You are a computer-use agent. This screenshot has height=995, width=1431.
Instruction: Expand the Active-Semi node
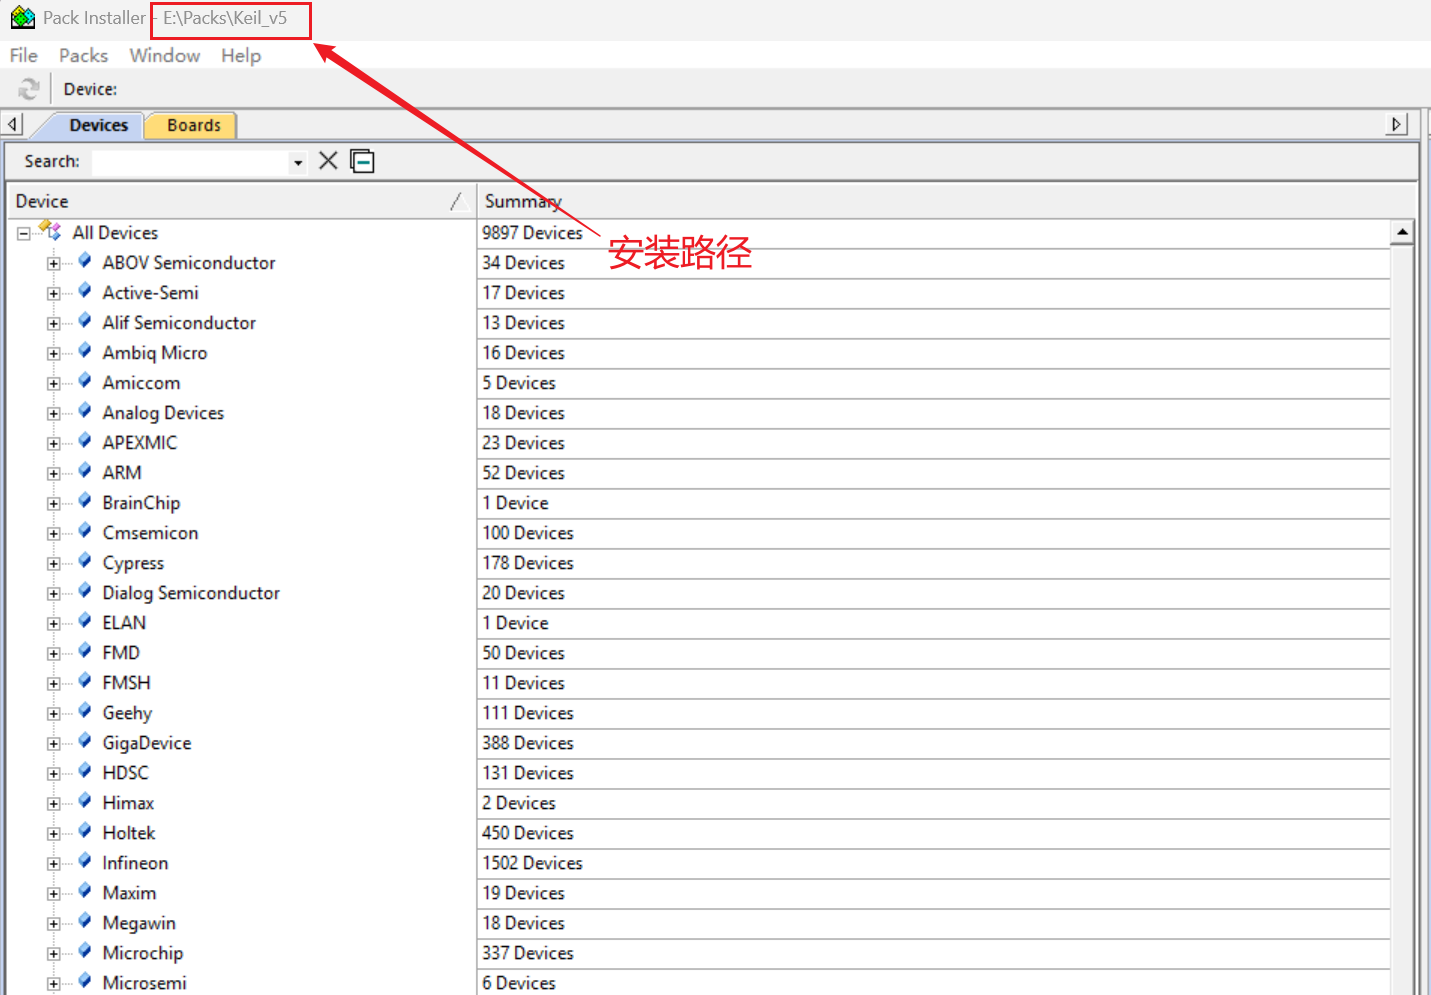coord(54,294)
